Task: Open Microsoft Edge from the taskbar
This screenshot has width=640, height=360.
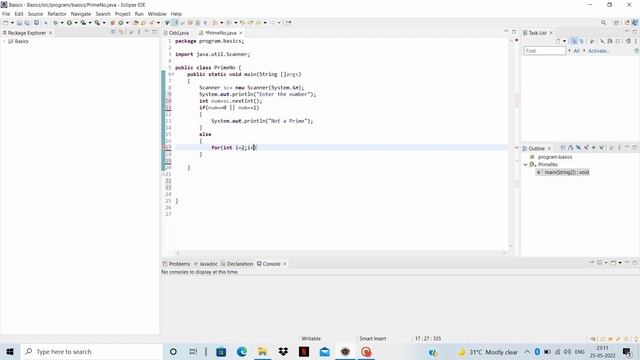Action: point(242,352)
